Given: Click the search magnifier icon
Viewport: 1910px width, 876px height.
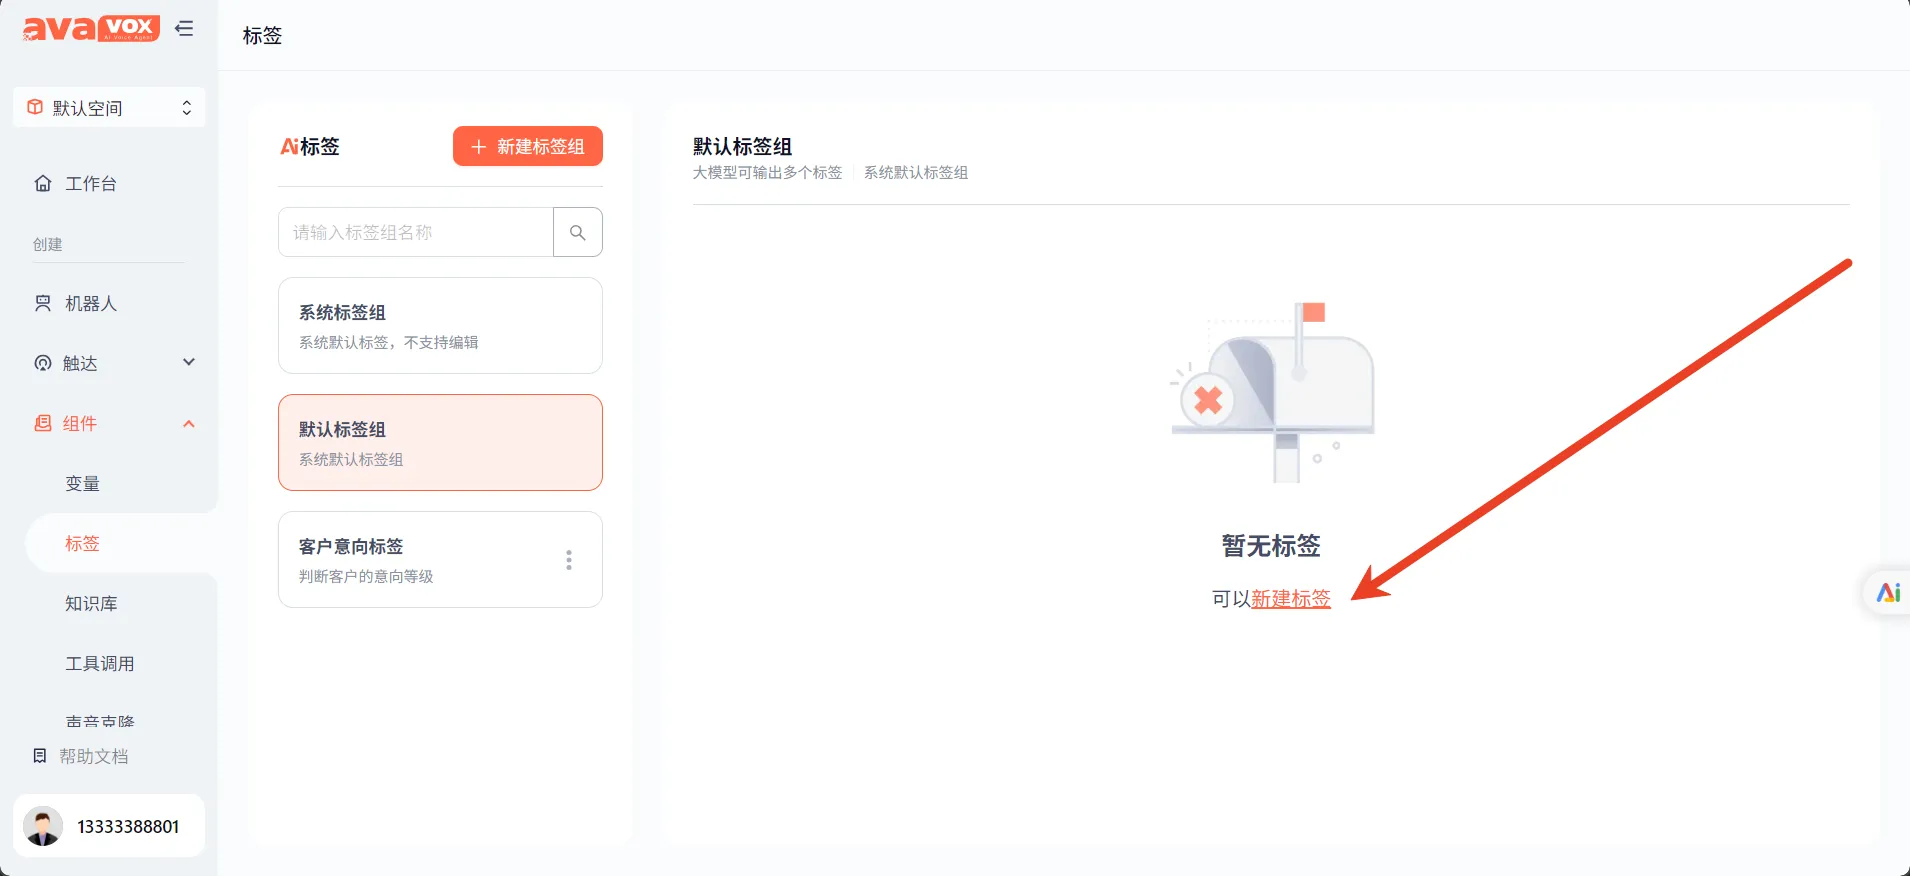Looking at the screenshot, I should pos(577,232).
